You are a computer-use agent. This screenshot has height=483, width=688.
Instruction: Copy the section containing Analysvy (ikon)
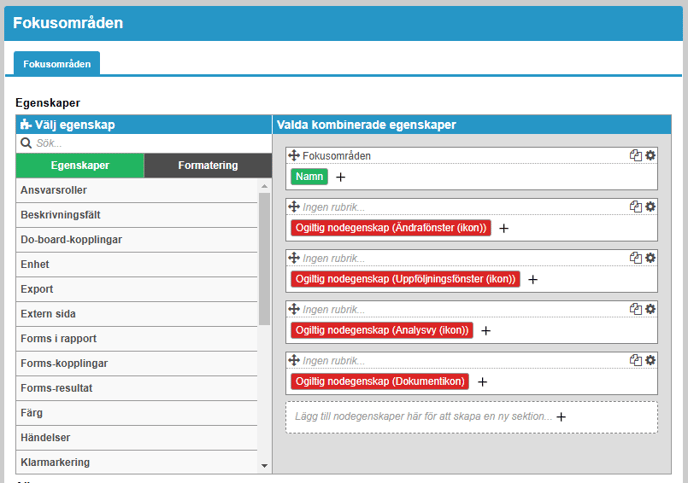[635, 309]
